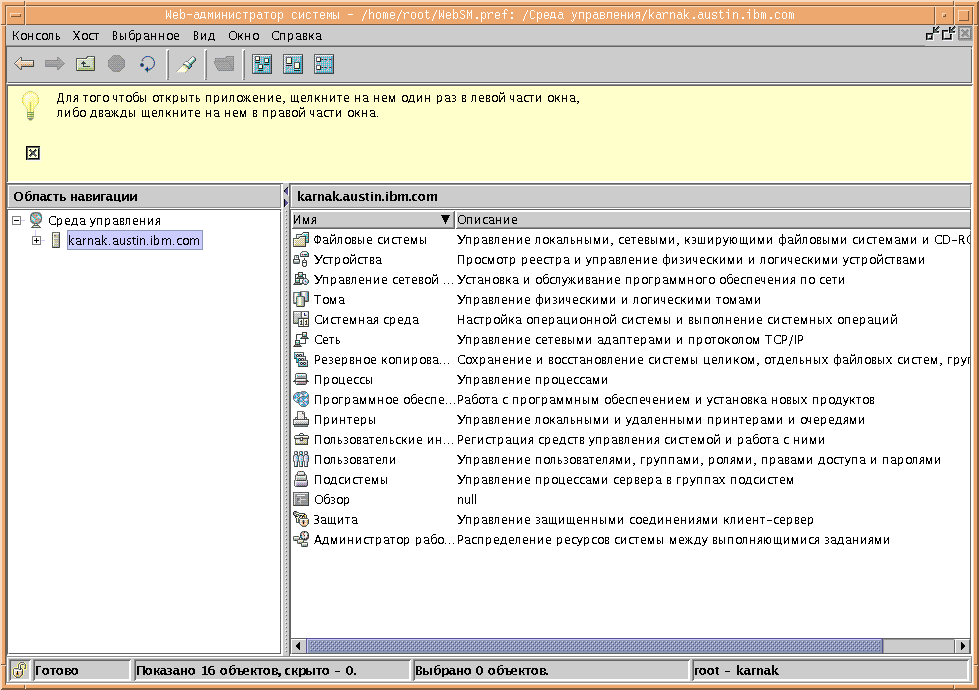Switch to details list view
979x690 pixels.
(323, 64)
